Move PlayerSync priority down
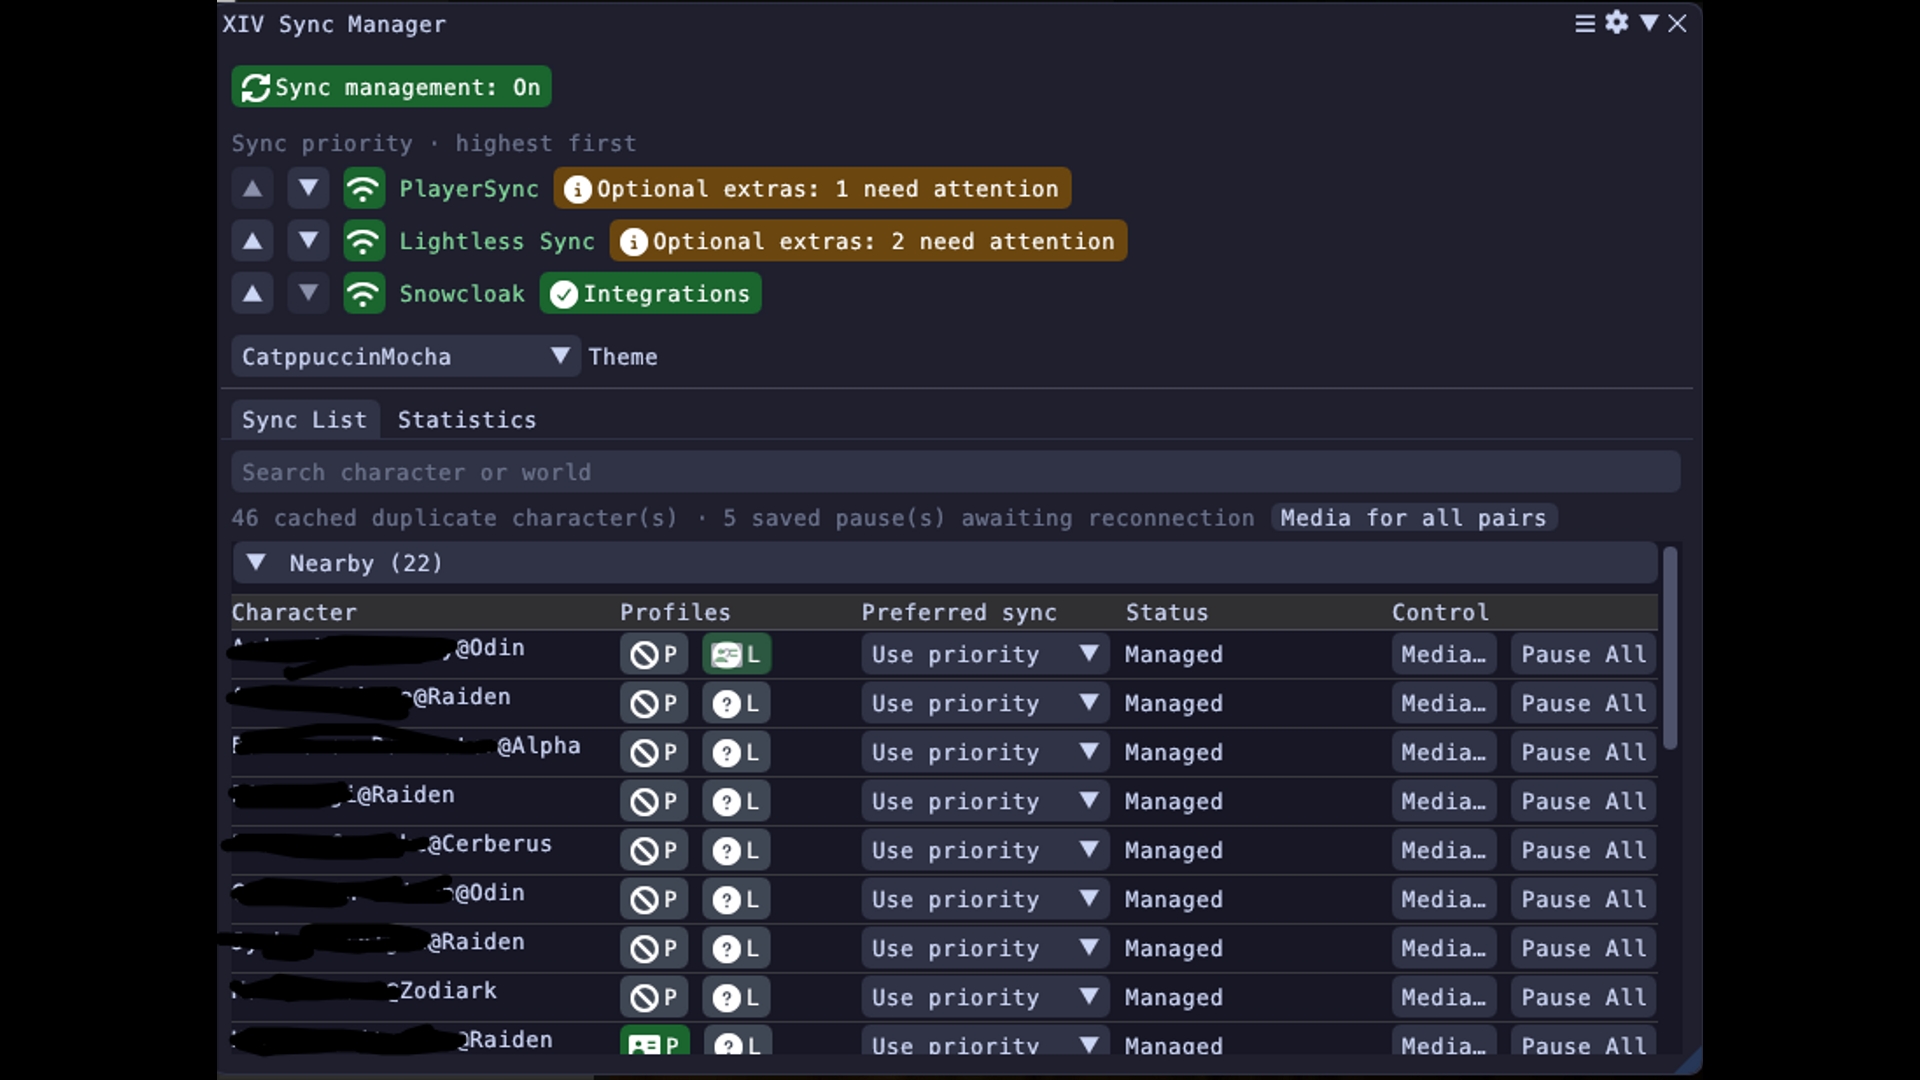Viewport: 1920px width, 1080px height. coord(308,188)
